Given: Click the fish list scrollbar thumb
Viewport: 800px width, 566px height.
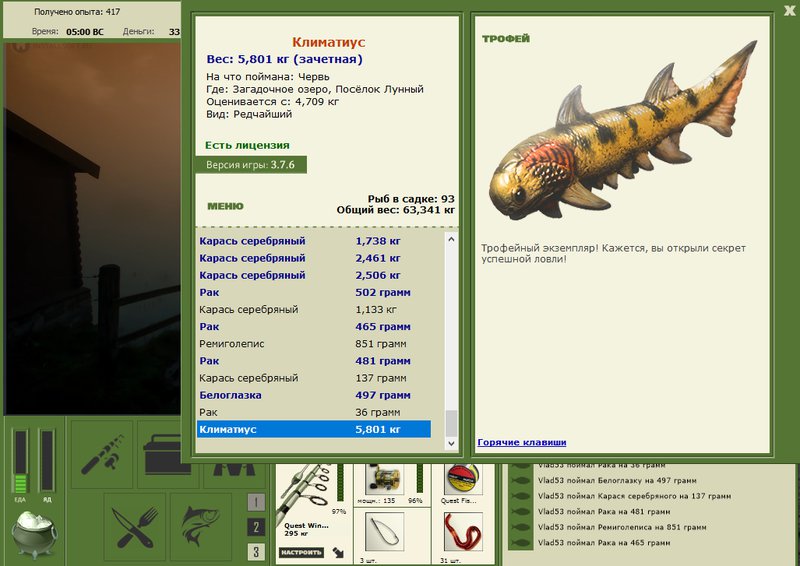Looking at the screenshot, I should tap(451, 423).
